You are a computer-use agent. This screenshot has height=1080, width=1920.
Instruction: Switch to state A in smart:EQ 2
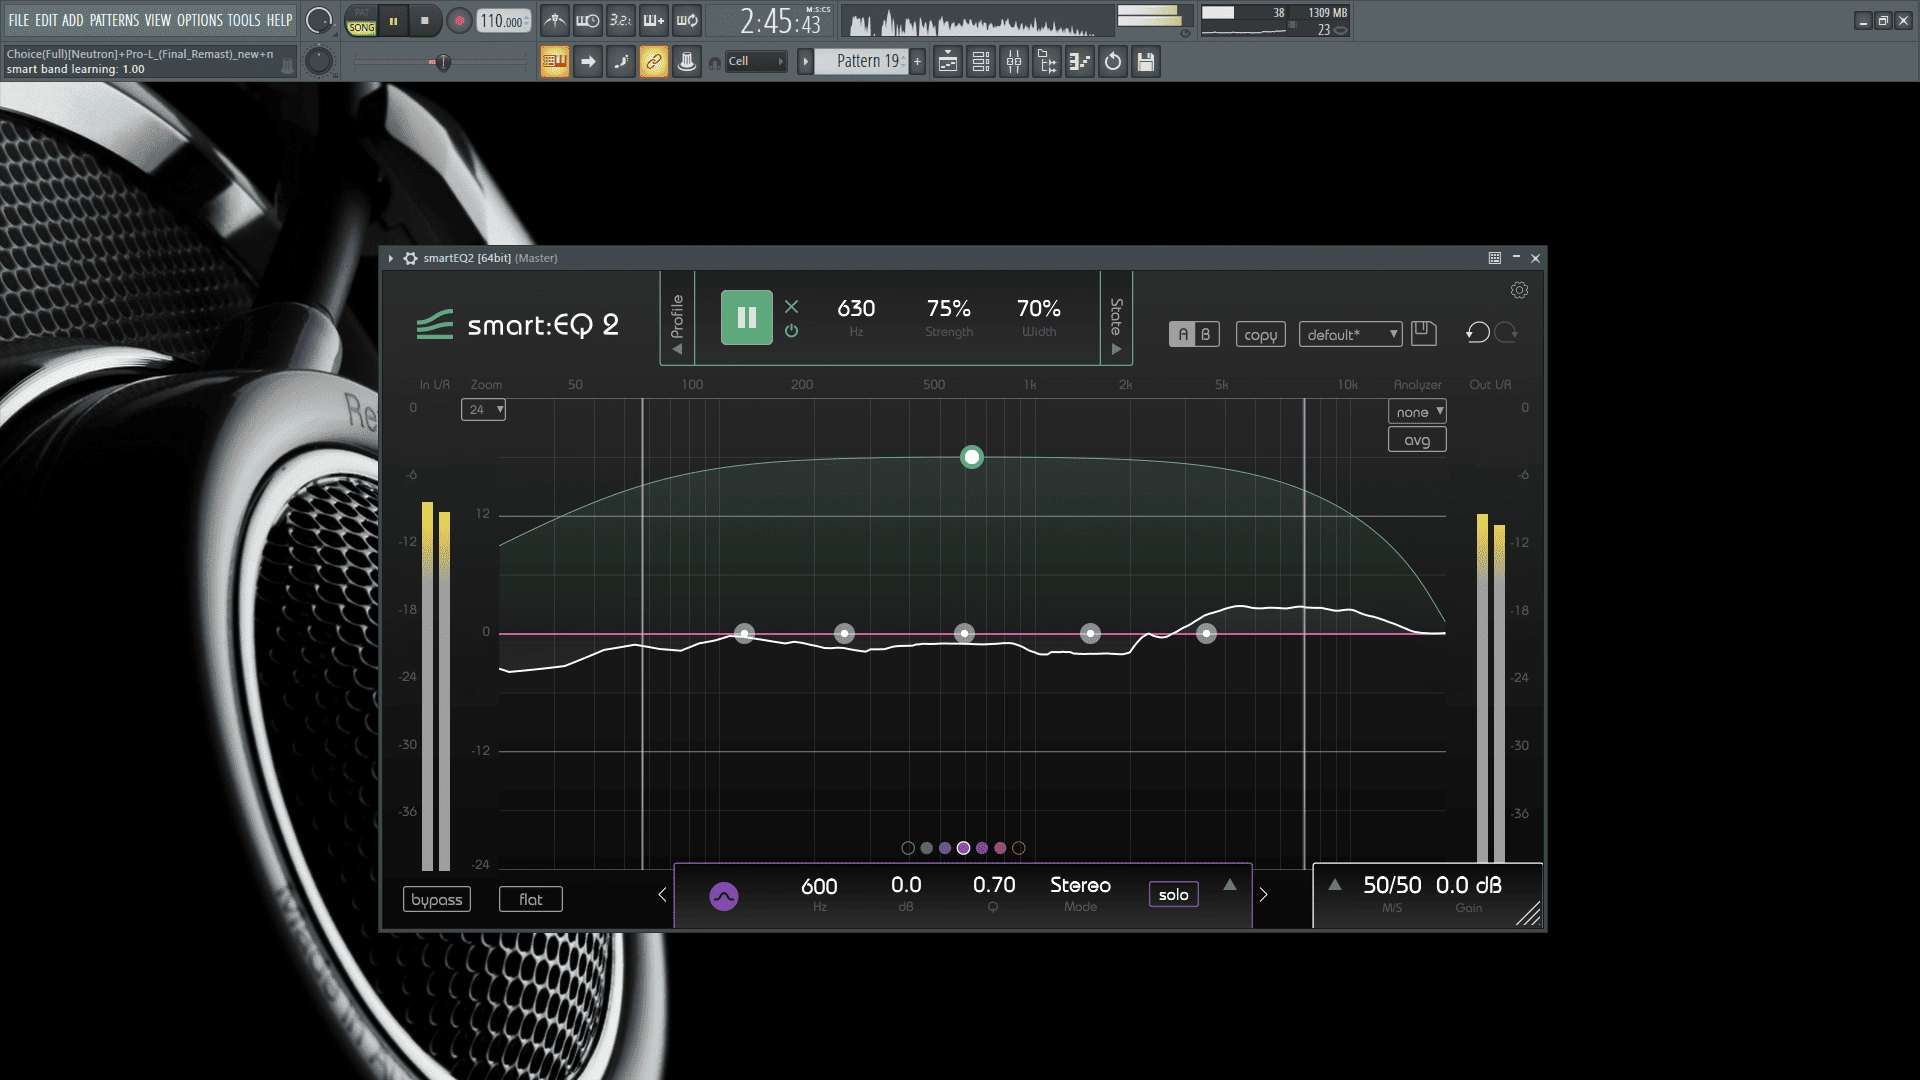(x=1183, y=334)
